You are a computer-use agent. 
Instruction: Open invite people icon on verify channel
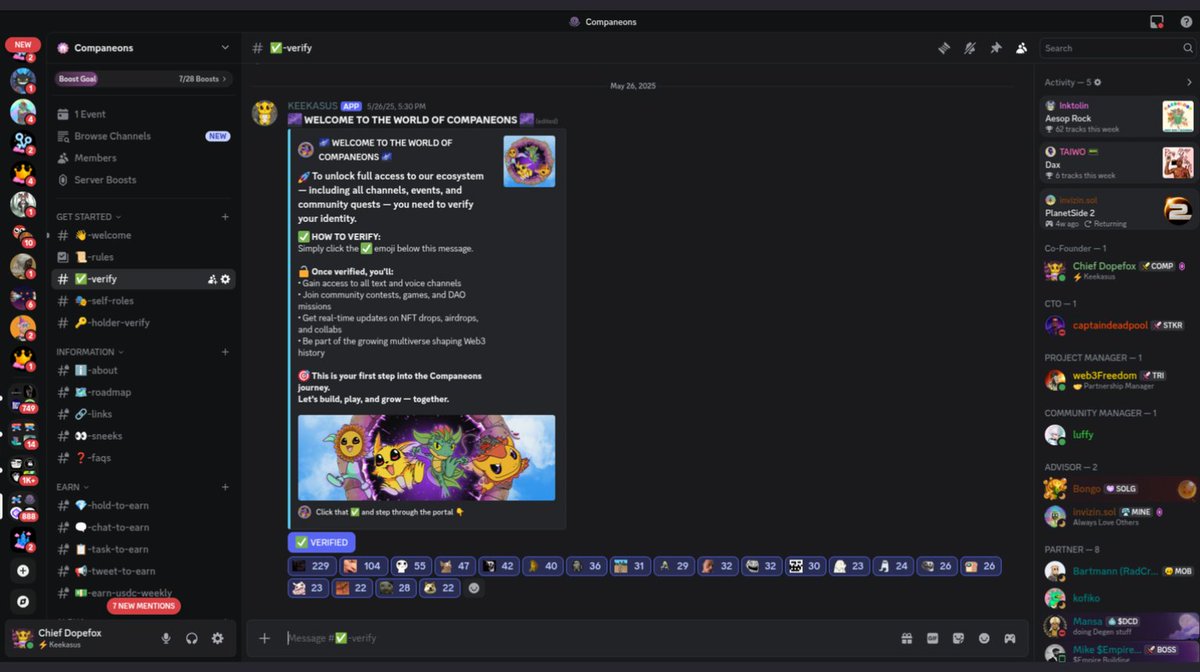point(212,279)
